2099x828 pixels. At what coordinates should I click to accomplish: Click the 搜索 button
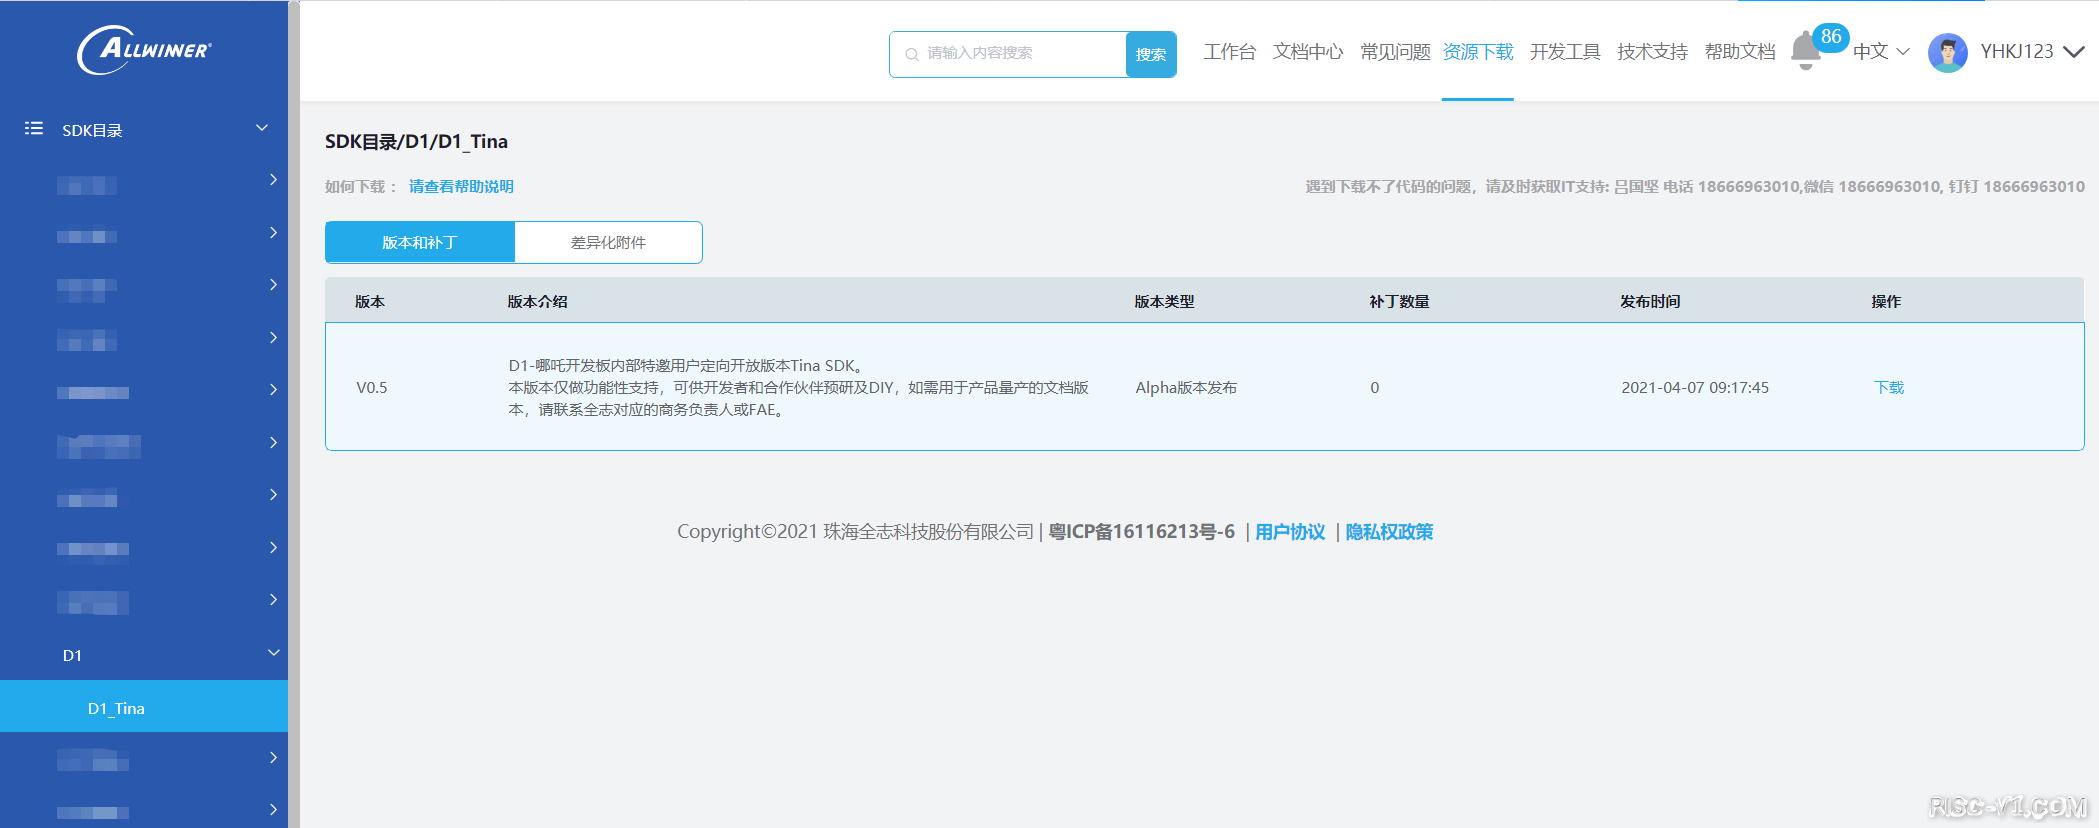(x=1151, y=54)
